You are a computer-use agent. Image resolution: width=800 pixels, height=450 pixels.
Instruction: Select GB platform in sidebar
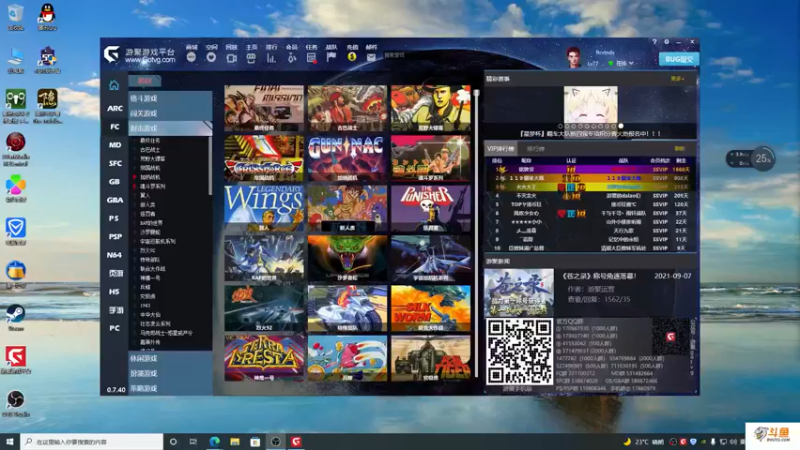tap(114, 182)
